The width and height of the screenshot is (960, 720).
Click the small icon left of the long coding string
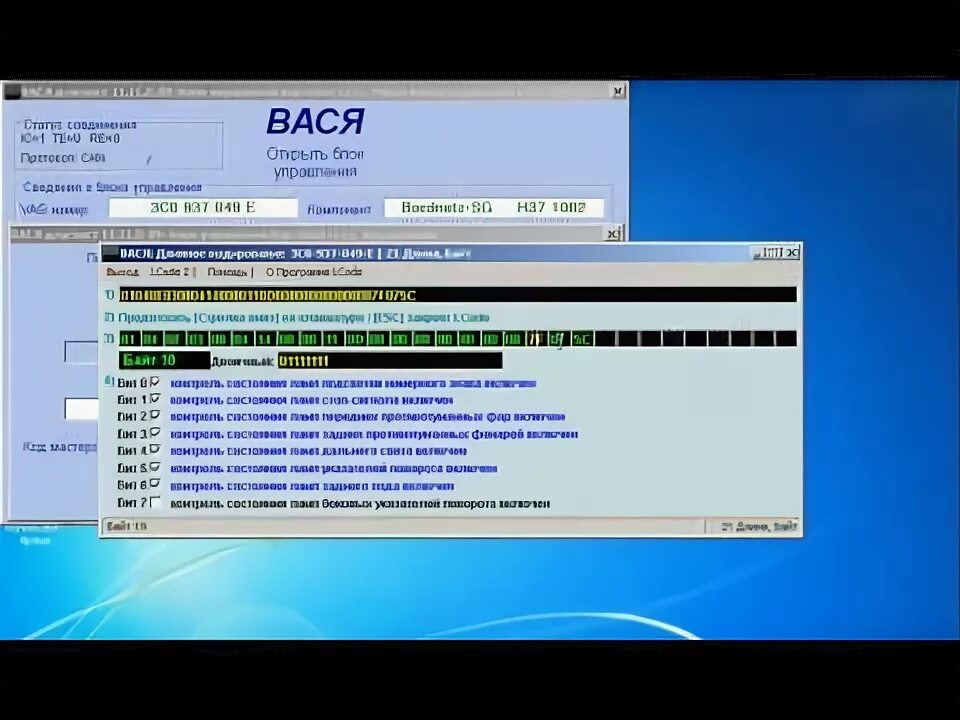click(110, 295)
